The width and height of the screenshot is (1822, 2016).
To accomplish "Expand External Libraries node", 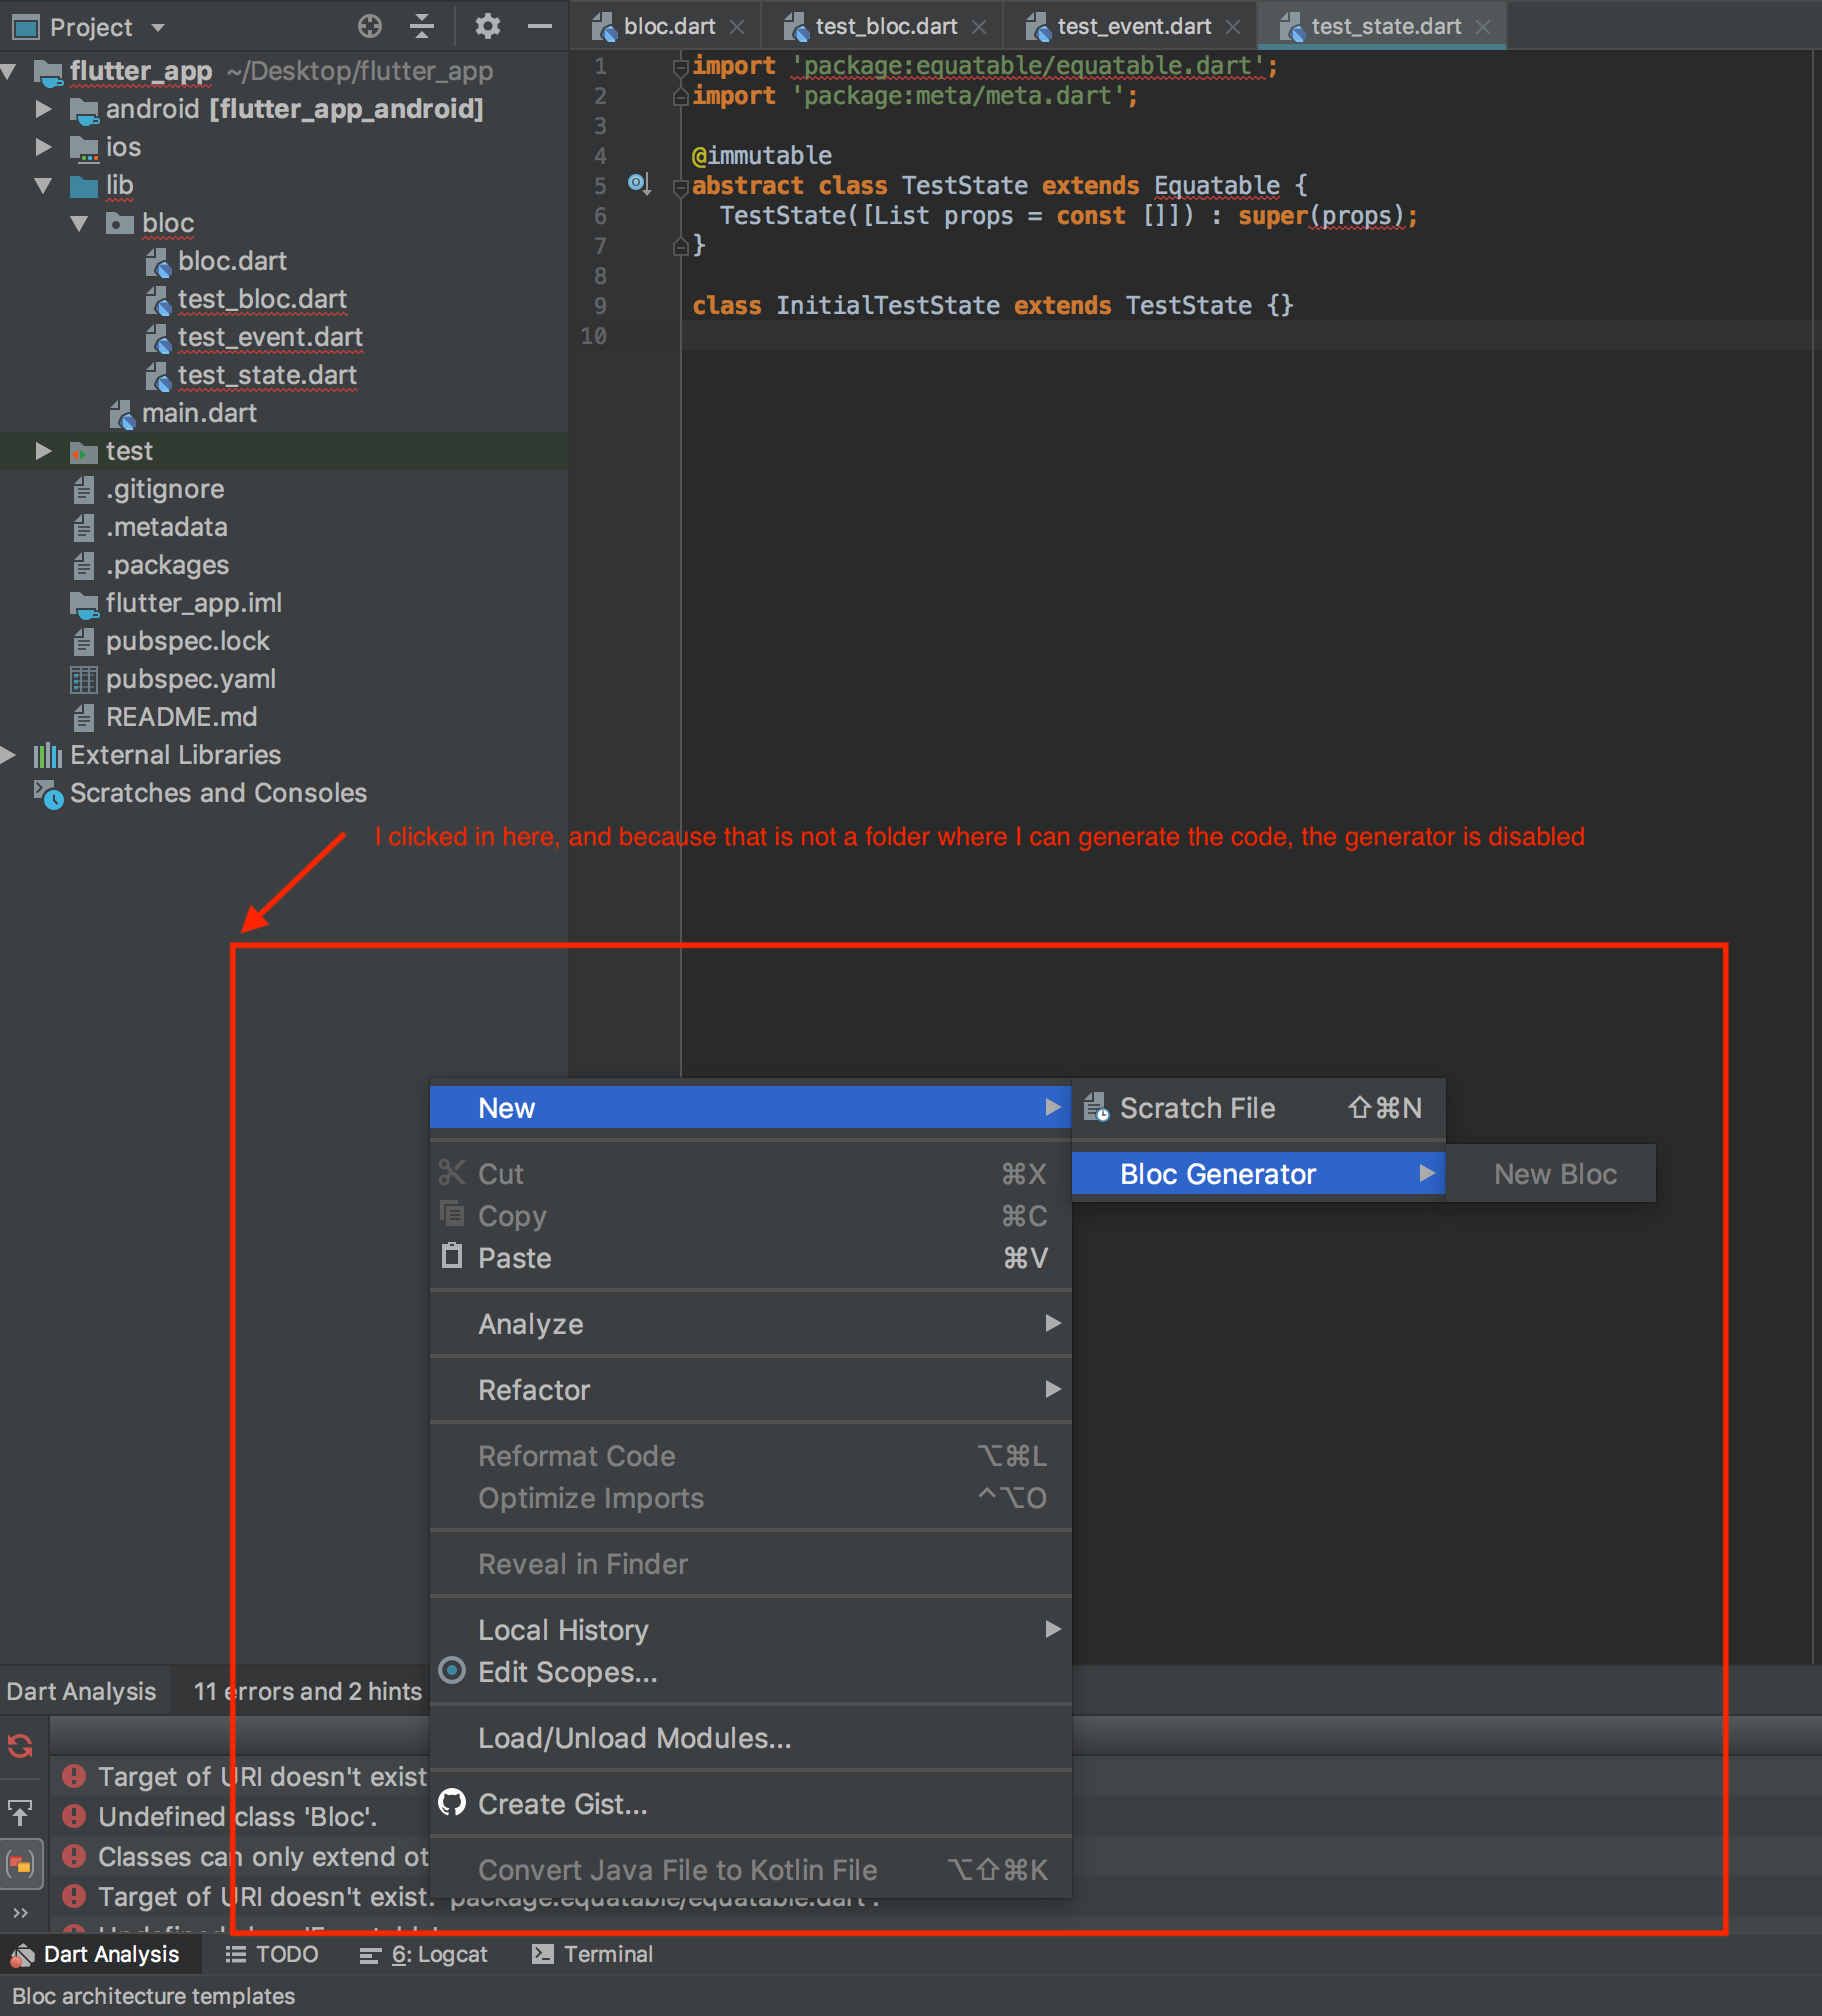I will [9, 755].
